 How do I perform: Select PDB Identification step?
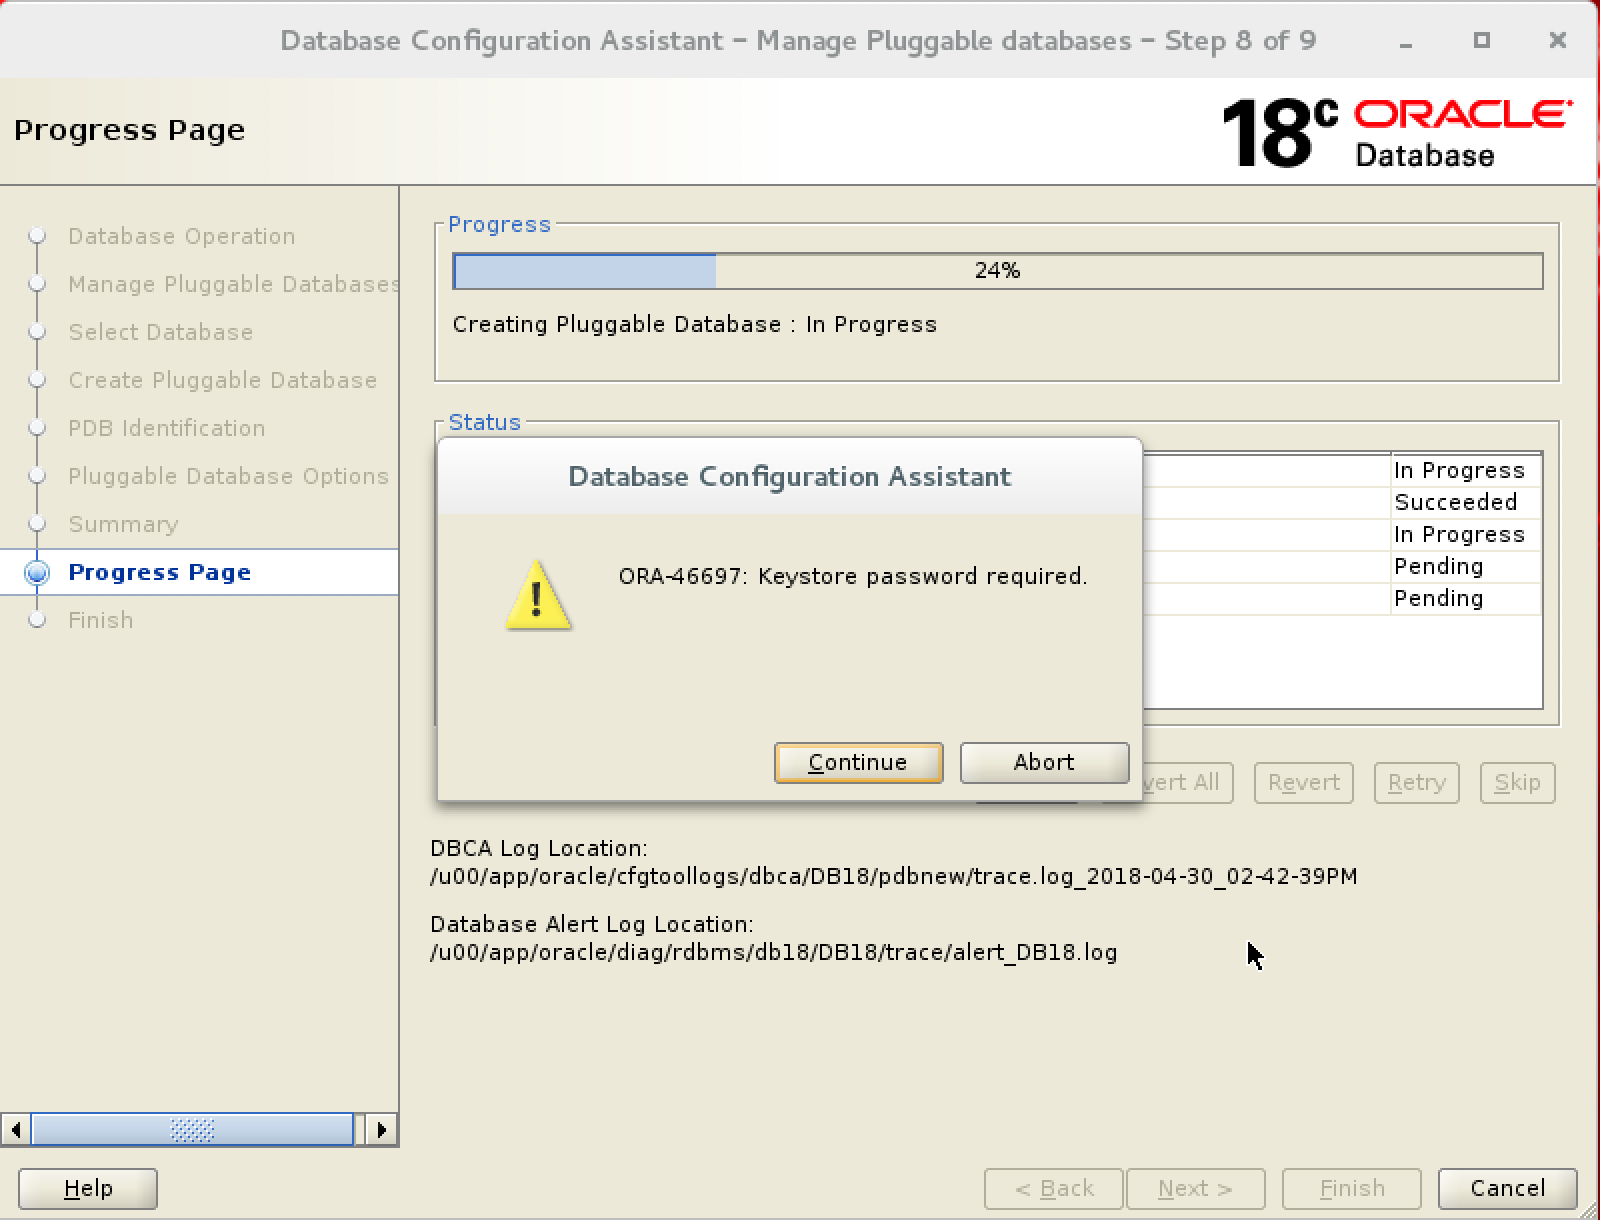pyautogui.click(x=166, y=428)
